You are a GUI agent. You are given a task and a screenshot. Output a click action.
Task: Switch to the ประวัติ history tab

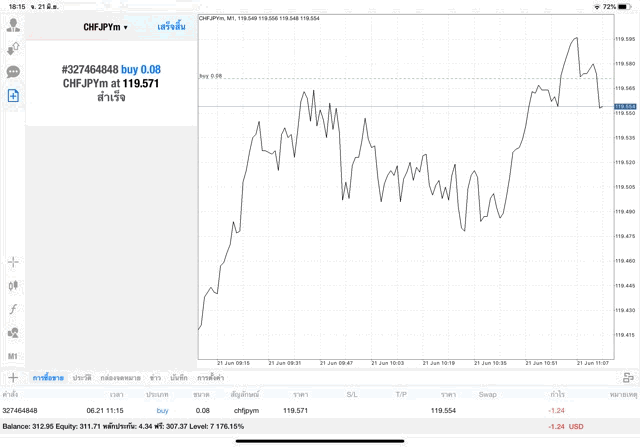(81, 378)
